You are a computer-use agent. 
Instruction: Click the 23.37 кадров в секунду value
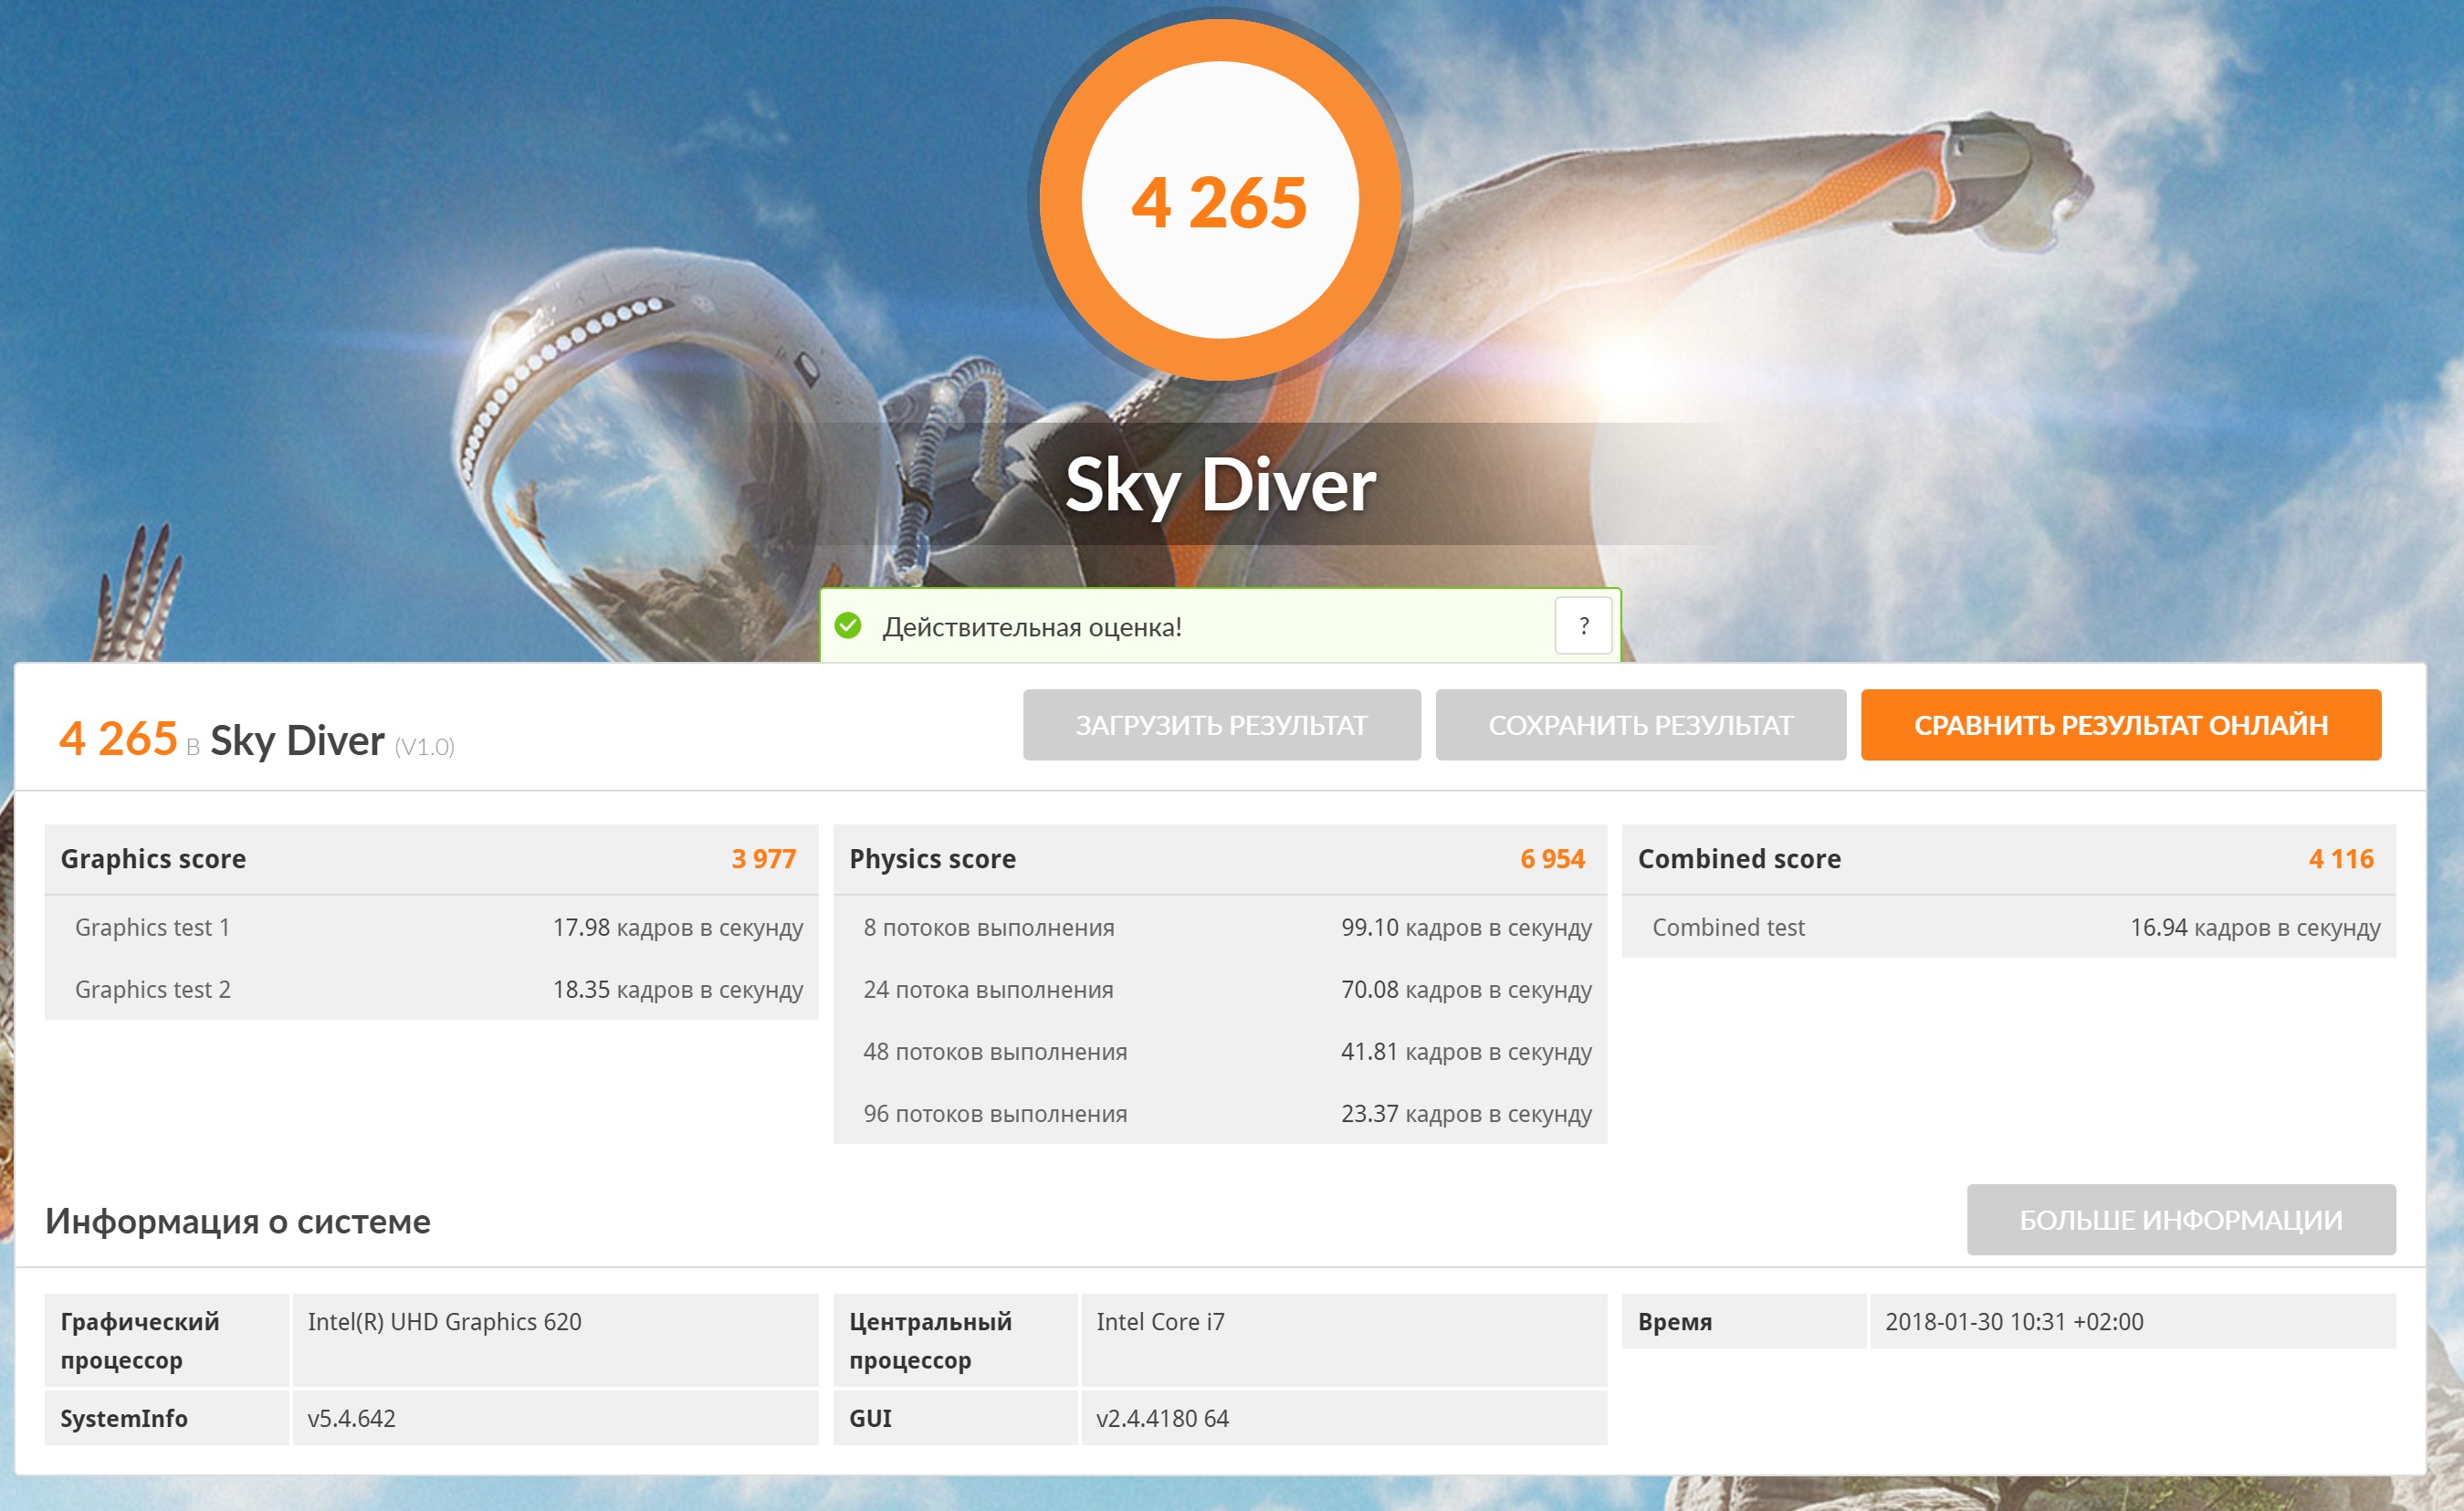pos(1466,1114)
